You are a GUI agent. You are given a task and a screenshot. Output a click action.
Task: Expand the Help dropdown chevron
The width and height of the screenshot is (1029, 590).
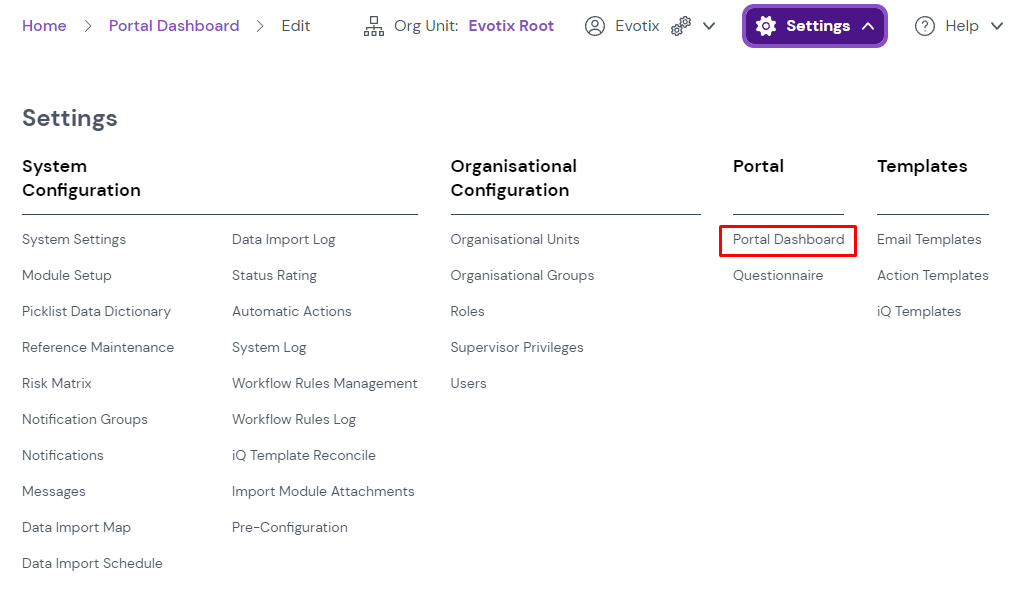pyautogui.click(x=996, y=26)
